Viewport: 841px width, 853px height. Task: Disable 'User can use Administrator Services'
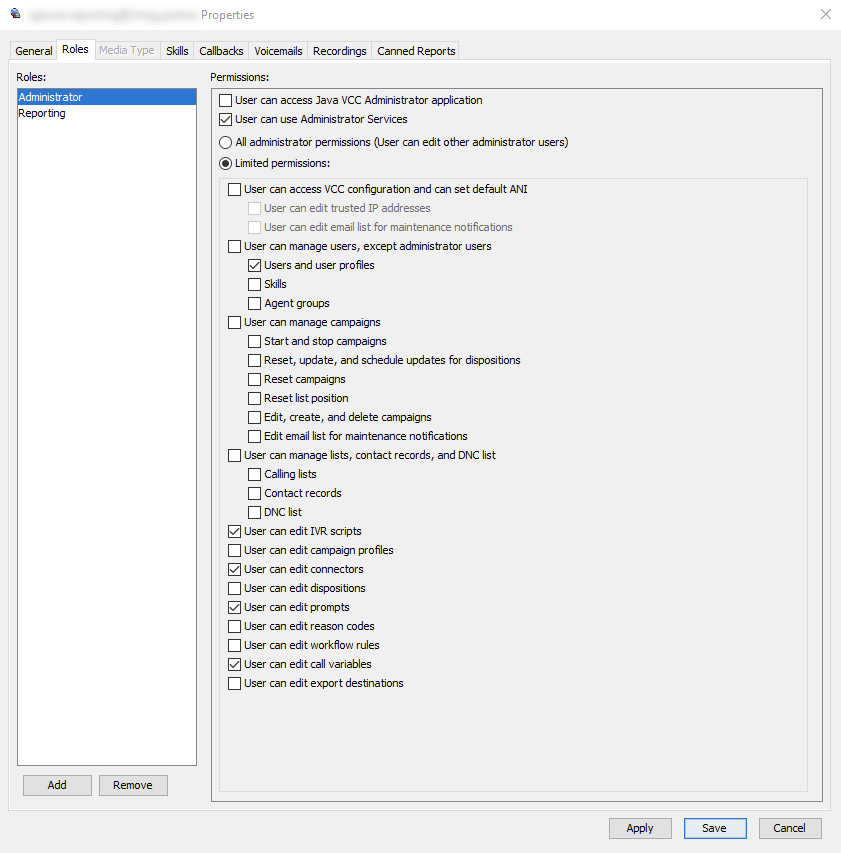(225, 120)
